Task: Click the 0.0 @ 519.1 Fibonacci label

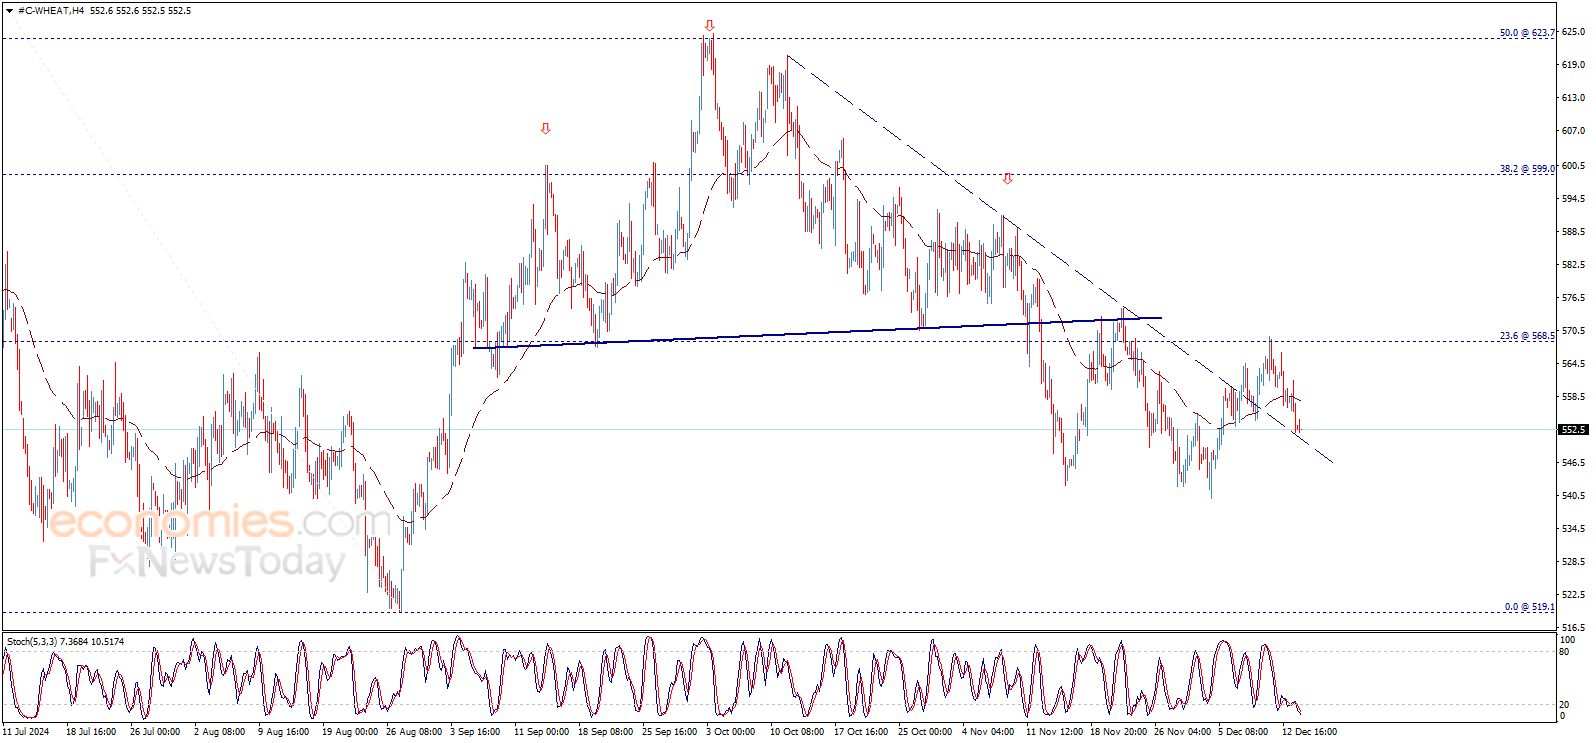Action: 1529,607
